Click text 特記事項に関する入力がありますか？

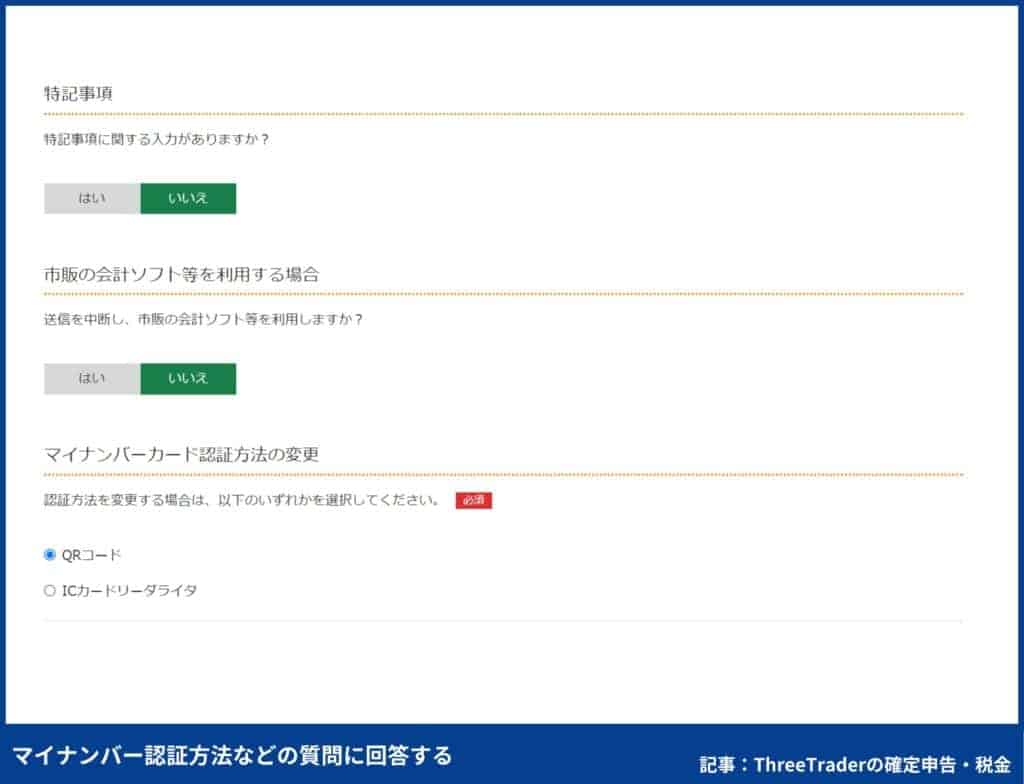[x=157, y=139]
